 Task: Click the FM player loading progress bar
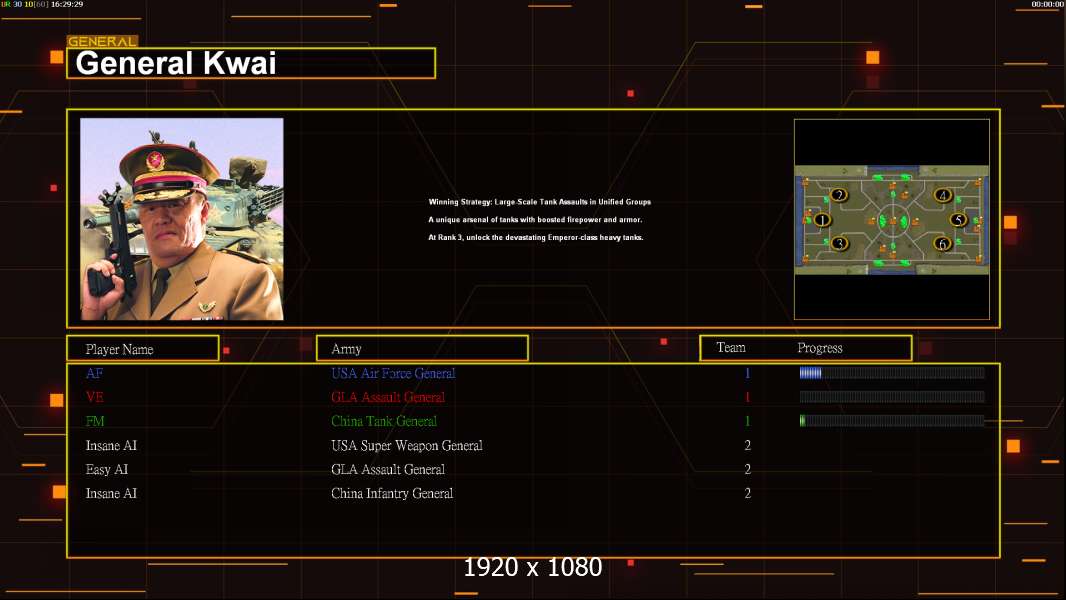pos(892,421)
